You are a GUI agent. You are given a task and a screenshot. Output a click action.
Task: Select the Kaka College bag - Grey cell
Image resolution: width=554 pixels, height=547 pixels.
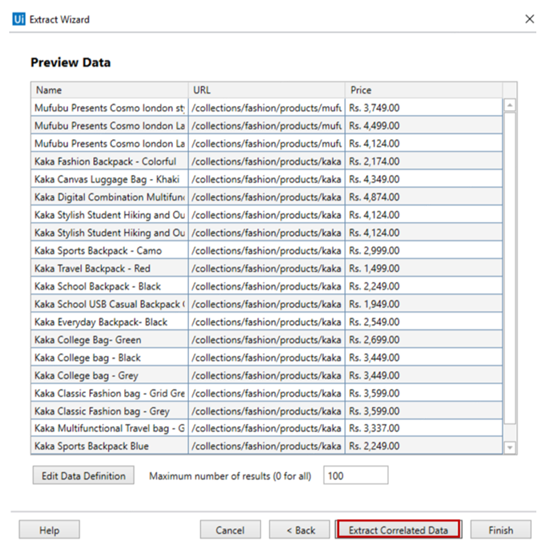coord(109,375)
